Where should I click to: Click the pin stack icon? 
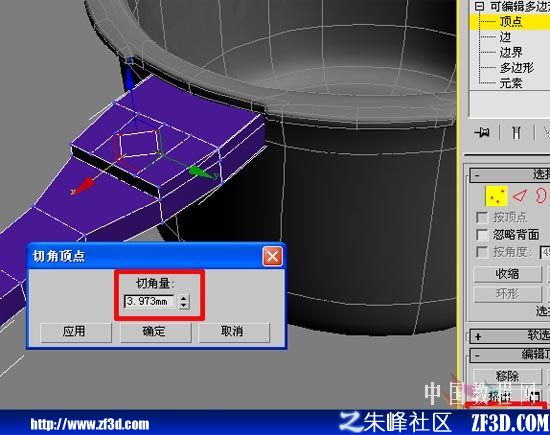click(482, 133)
